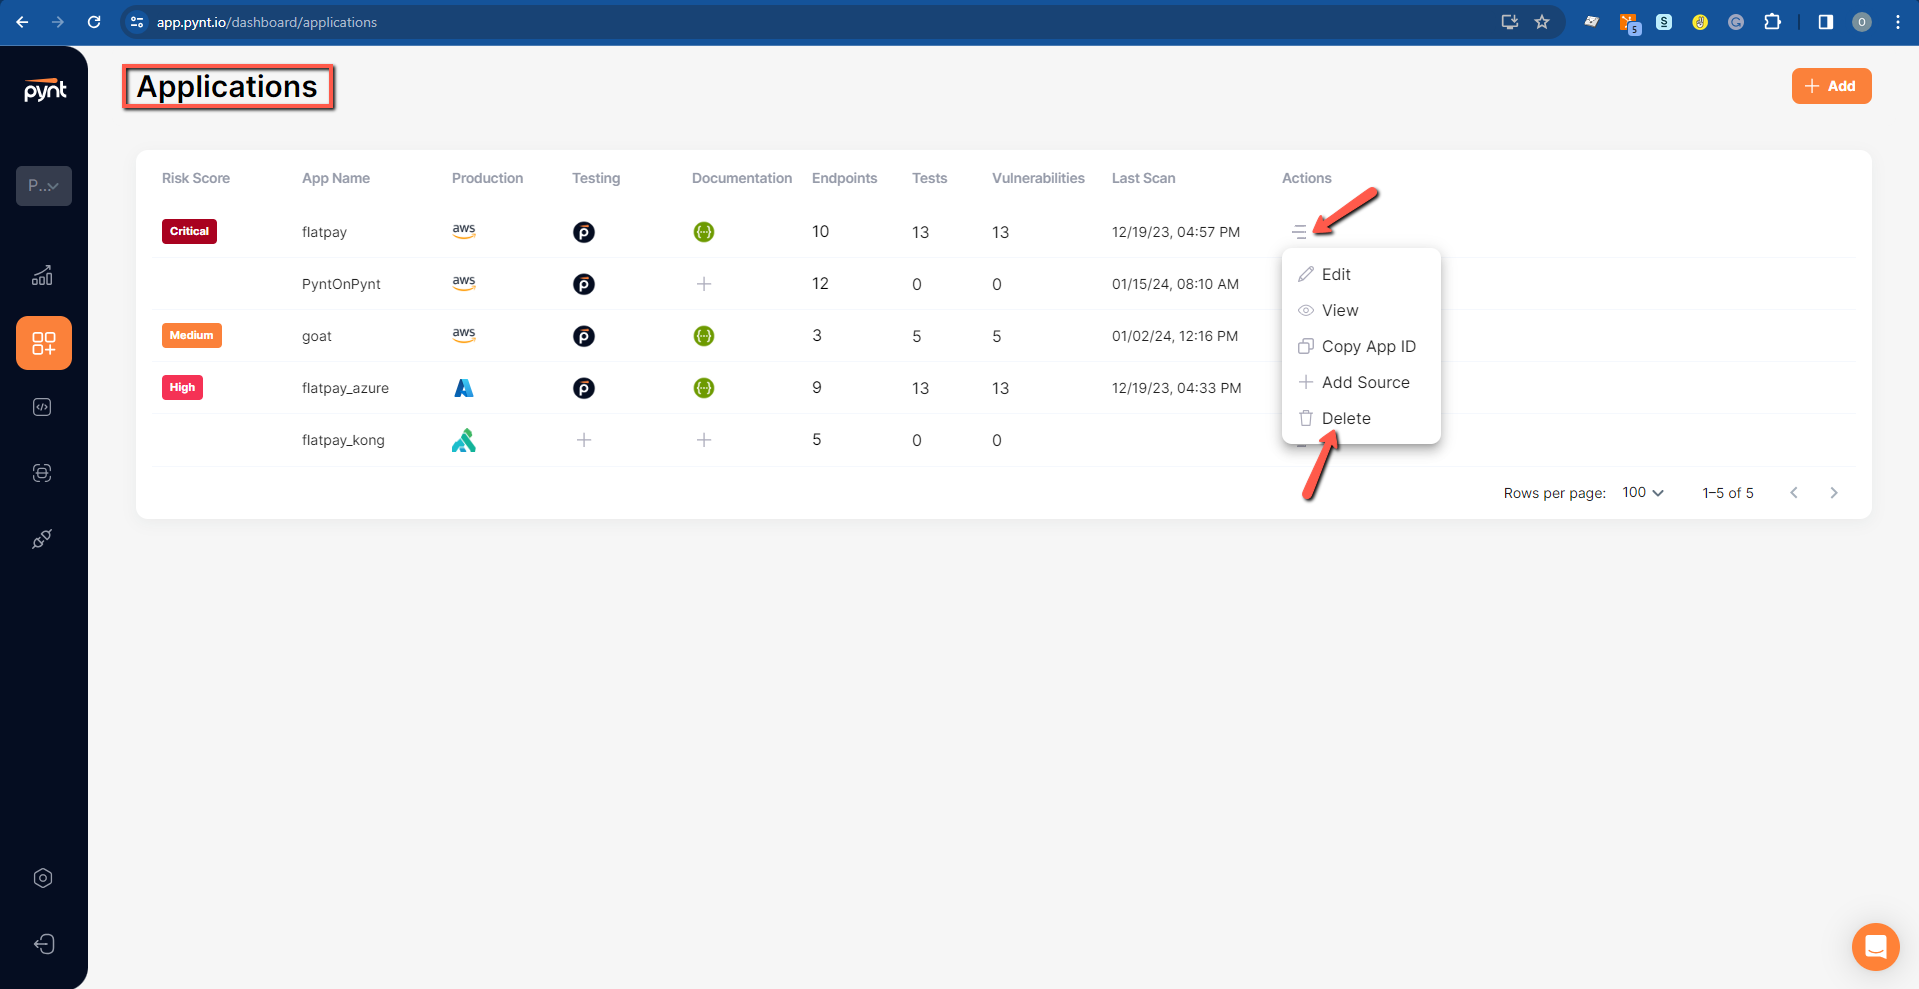The image size is (1919, 989).
Task: Open the settings hexagon icon in sidebar
Action: tap(43, 878)
